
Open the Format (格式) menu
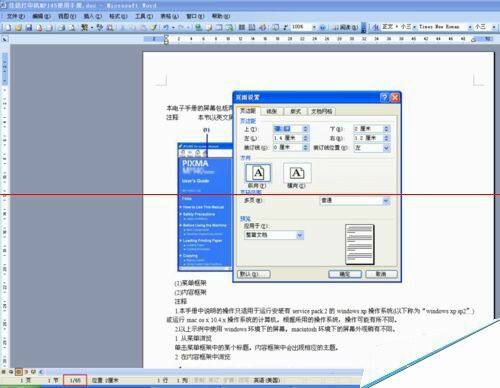(x=118, y=16)
